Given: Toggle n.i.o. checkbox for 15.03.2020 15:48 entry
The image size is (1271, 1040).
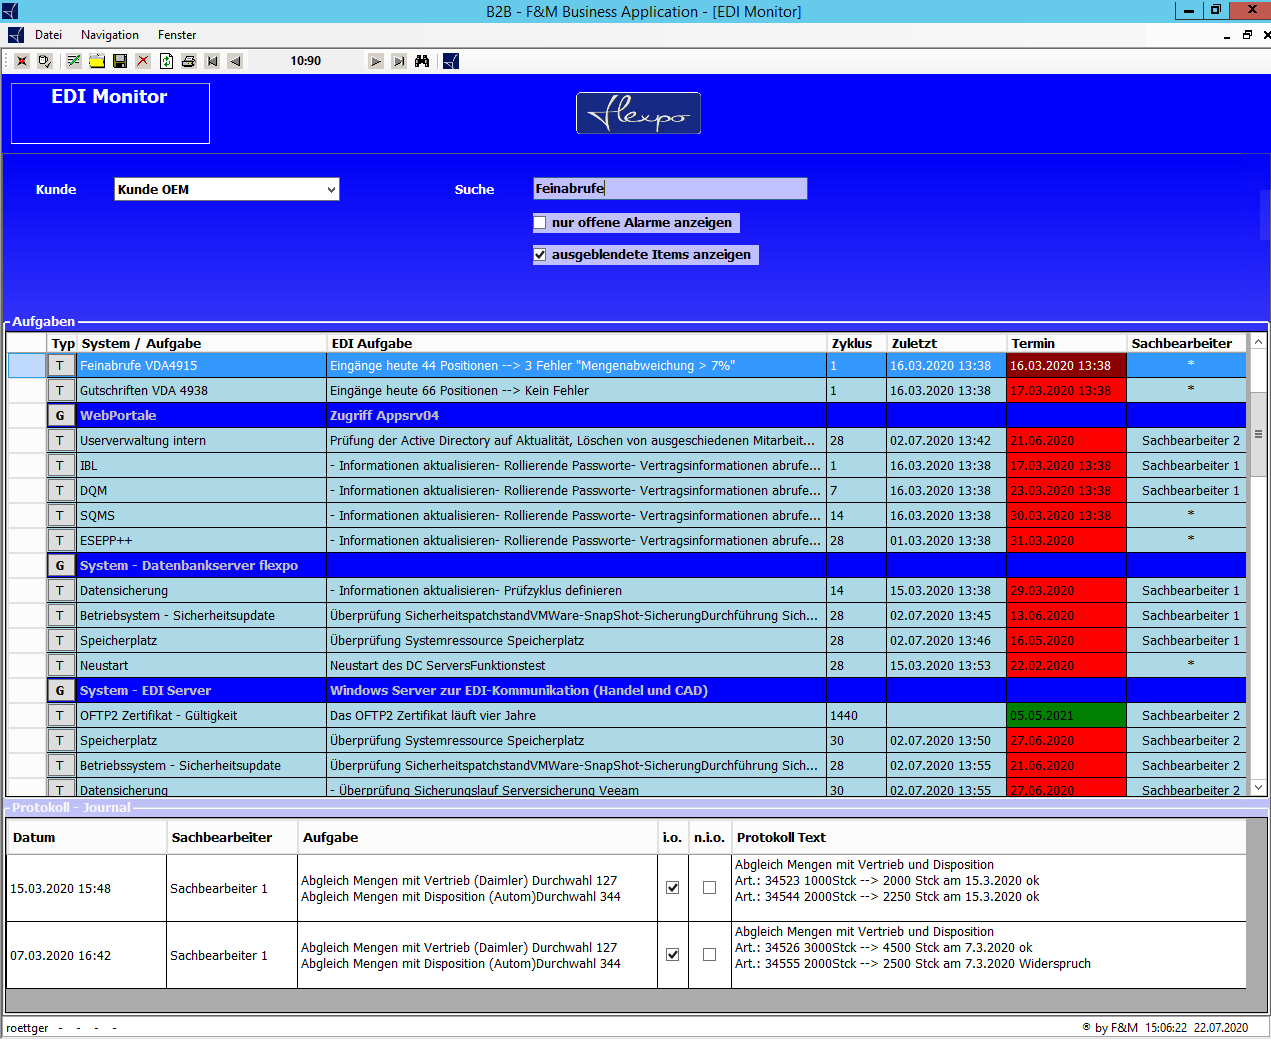Looking at the screenshot, I should coord(710,888).
